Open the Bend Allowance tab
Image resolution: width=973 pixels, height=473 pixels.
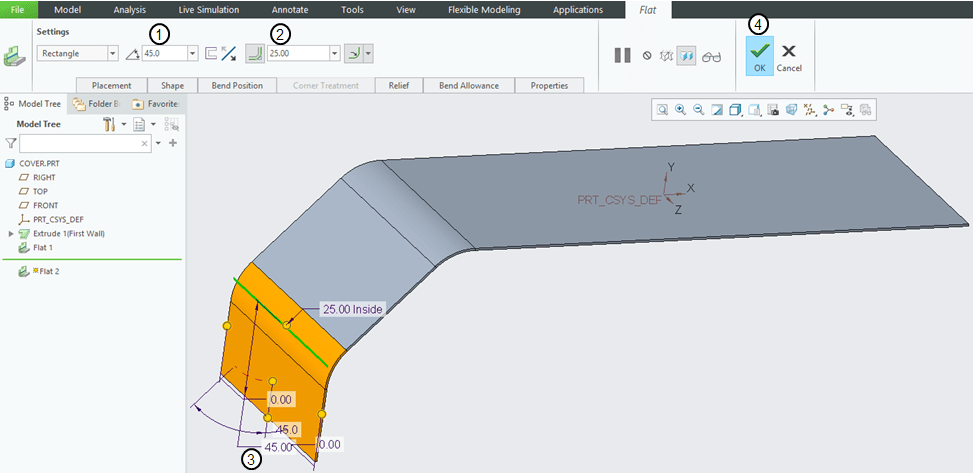pyautogui.click(x=468, y=86)
